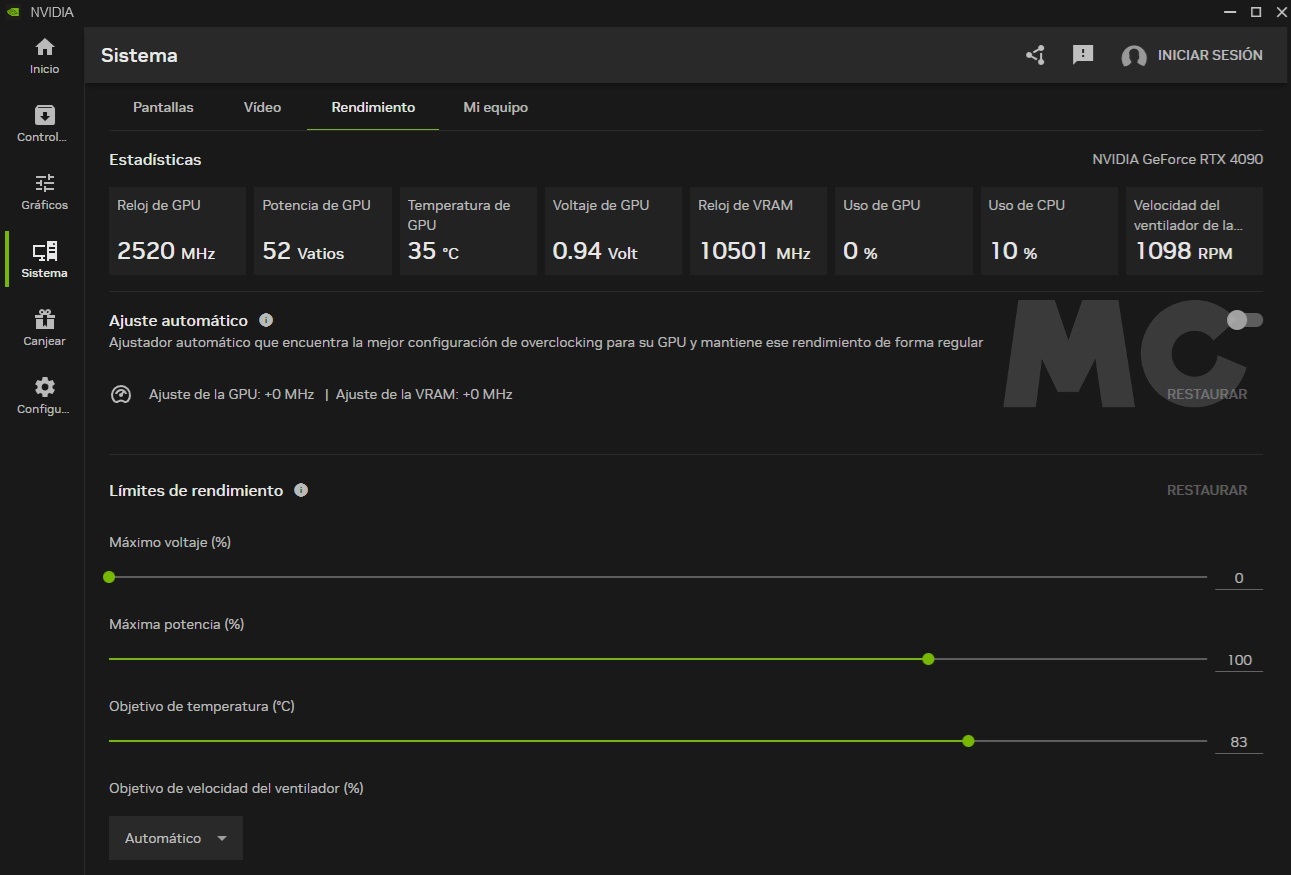Click the Potencia de GPU 52 Vatios card

pyautogui.click(x=323, y=231)
